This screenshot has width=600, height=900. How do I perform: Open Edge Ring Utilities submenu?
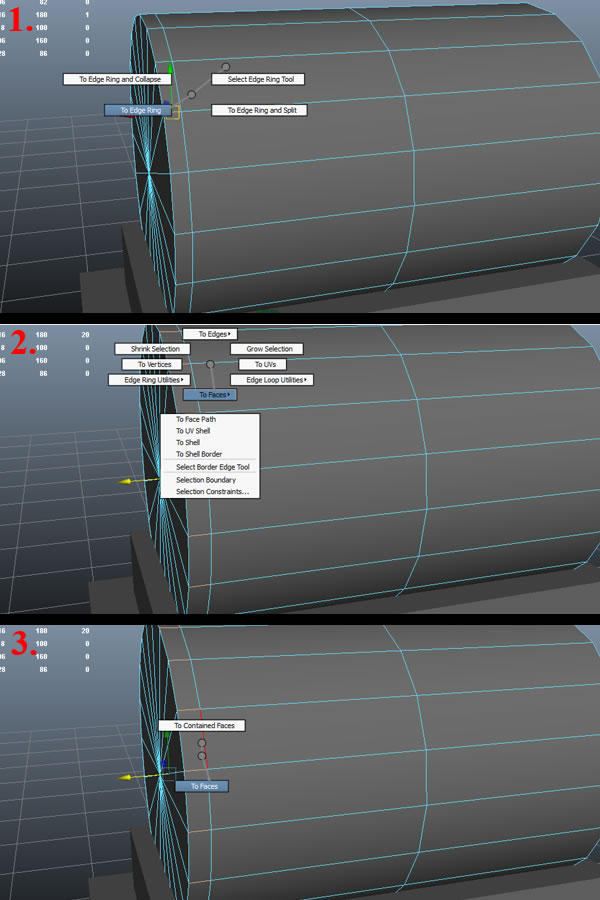pyautogui.click(x=150, y=380)
